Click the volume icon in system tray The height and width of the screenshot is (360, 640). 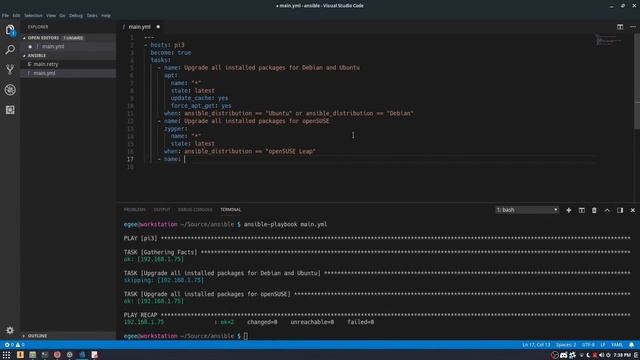pos(601,356)
